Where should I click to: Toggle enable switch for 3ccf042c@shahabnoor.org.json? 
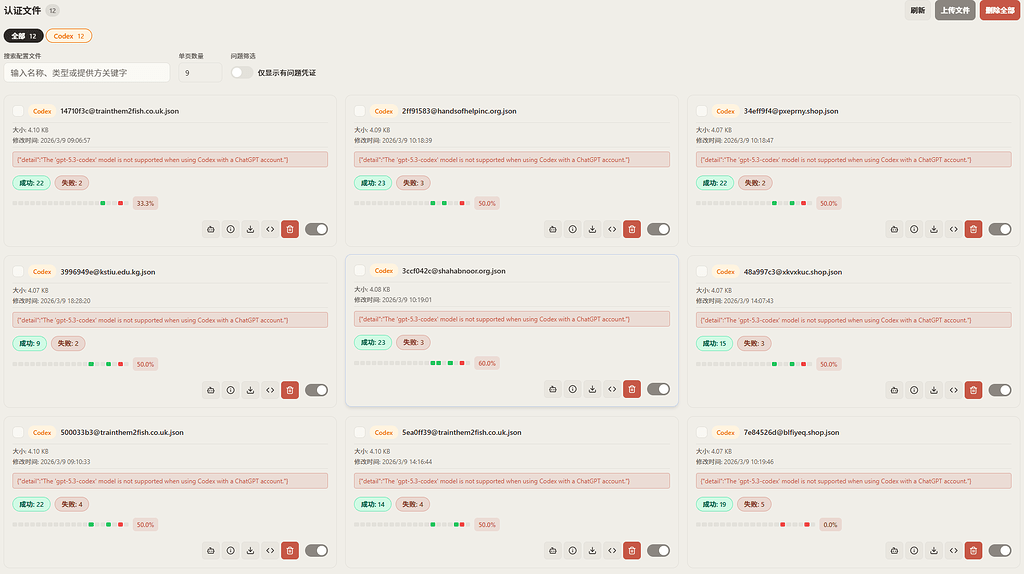tap(658, 389)
